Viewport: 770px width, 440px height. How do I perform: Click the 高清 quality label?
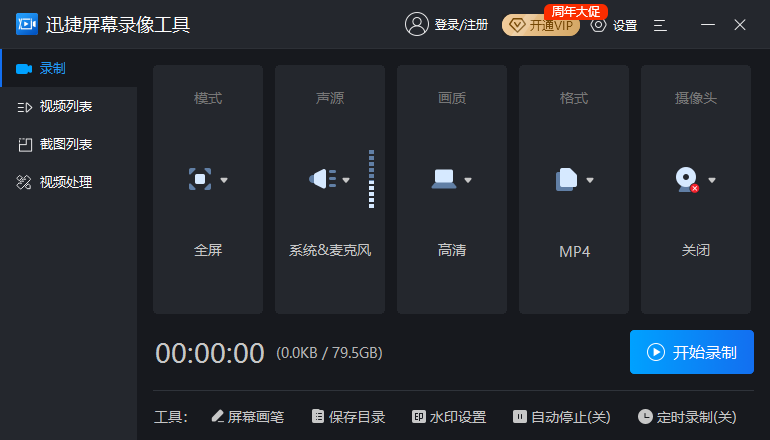click(x=452, y=250)
